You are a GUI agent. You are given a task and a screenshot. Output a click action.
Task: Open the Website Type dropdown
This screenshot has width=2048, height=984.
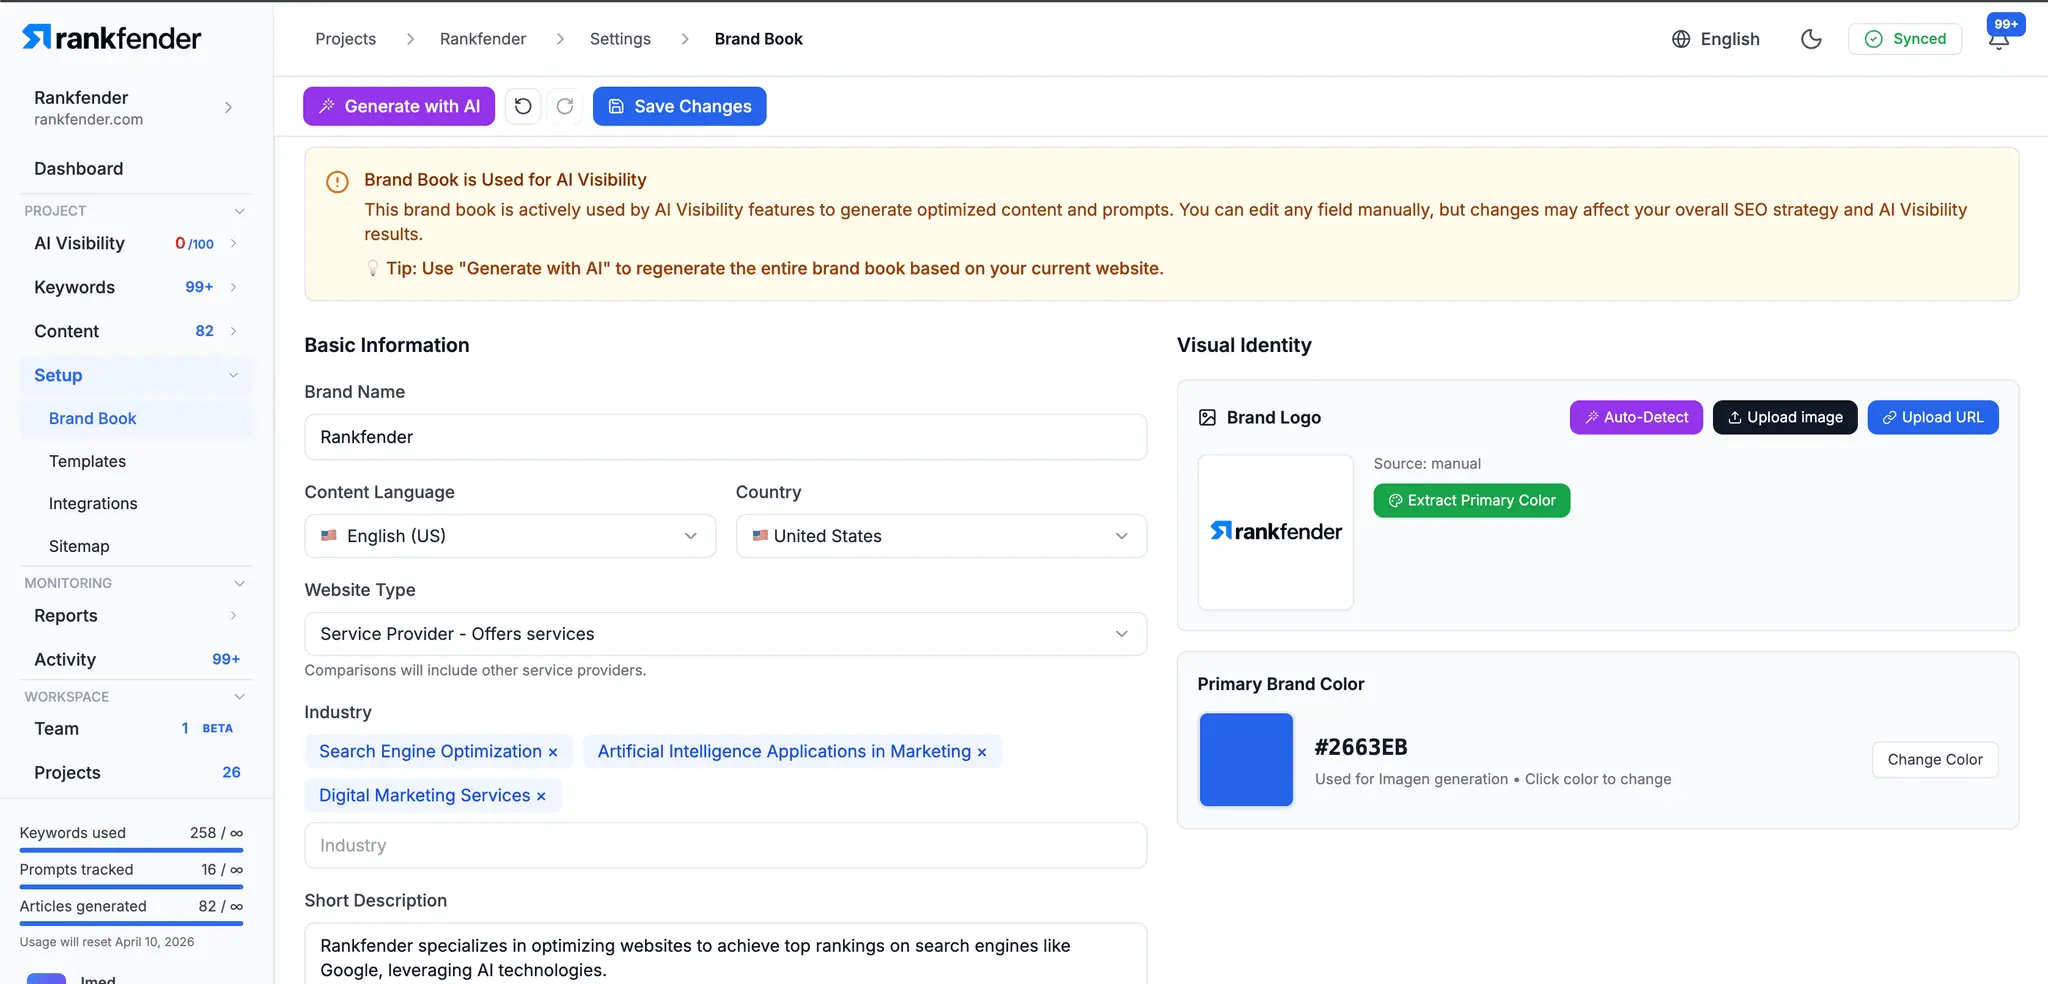[x=725, y=634]
